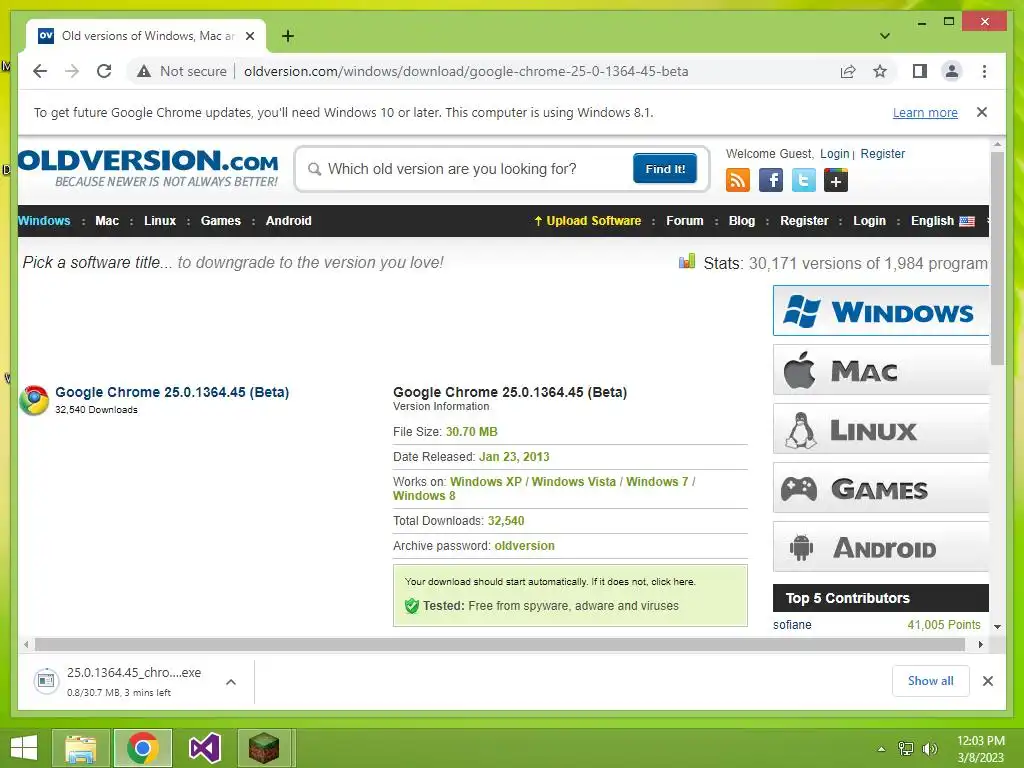Click Register link next to Welcome Guest
Viewport: 1024px width, 768px height.
tap(882, 153)
